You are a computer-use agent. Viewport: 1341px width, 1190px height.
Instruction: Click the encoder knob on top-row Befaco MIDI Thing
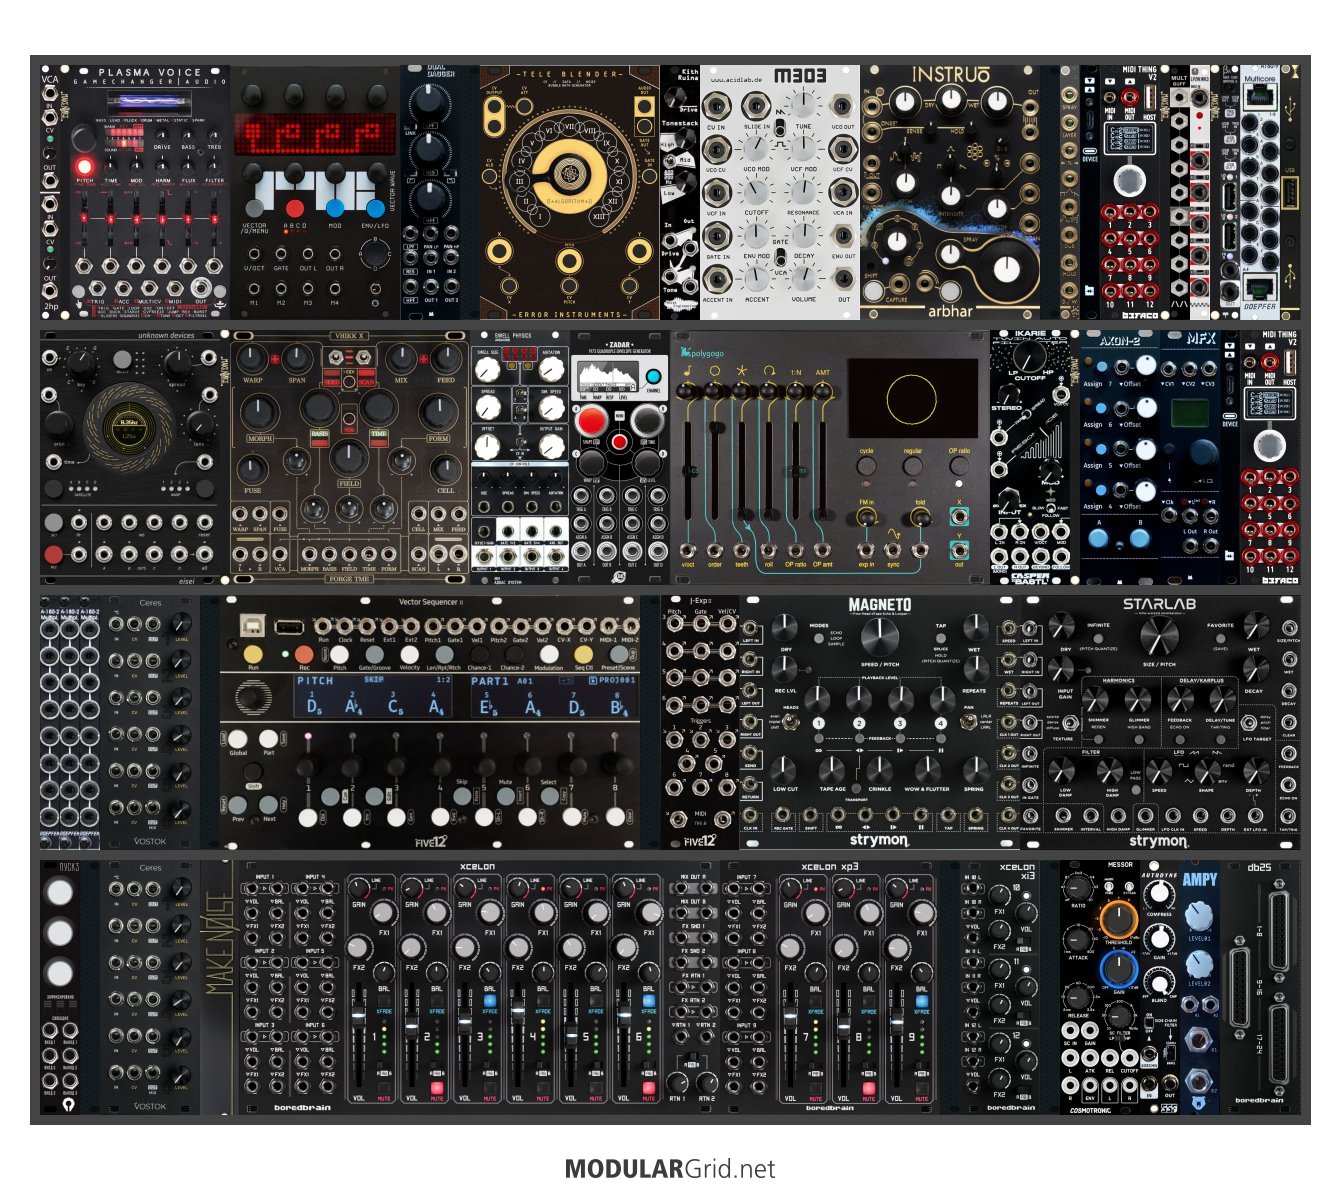(x=1129, y=181)
